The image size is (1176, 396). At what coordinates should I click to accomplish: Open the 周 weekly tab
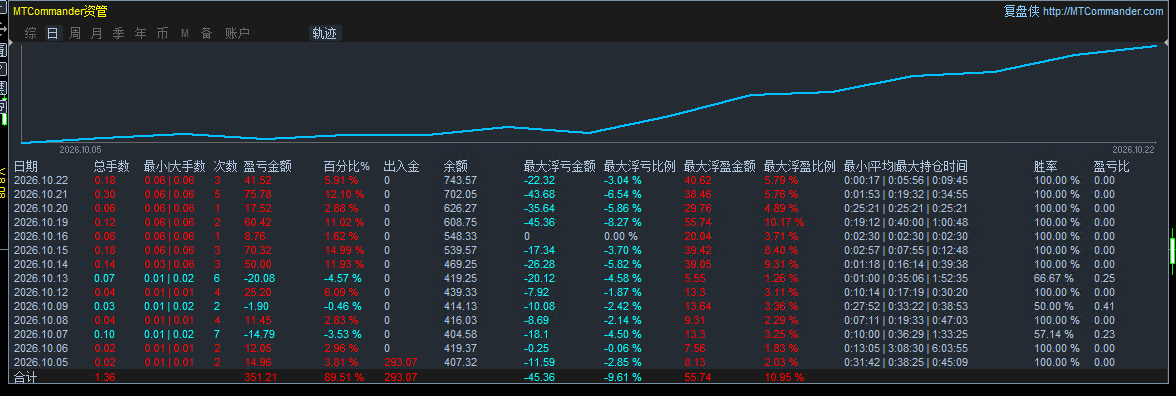(x=75, y=33)
